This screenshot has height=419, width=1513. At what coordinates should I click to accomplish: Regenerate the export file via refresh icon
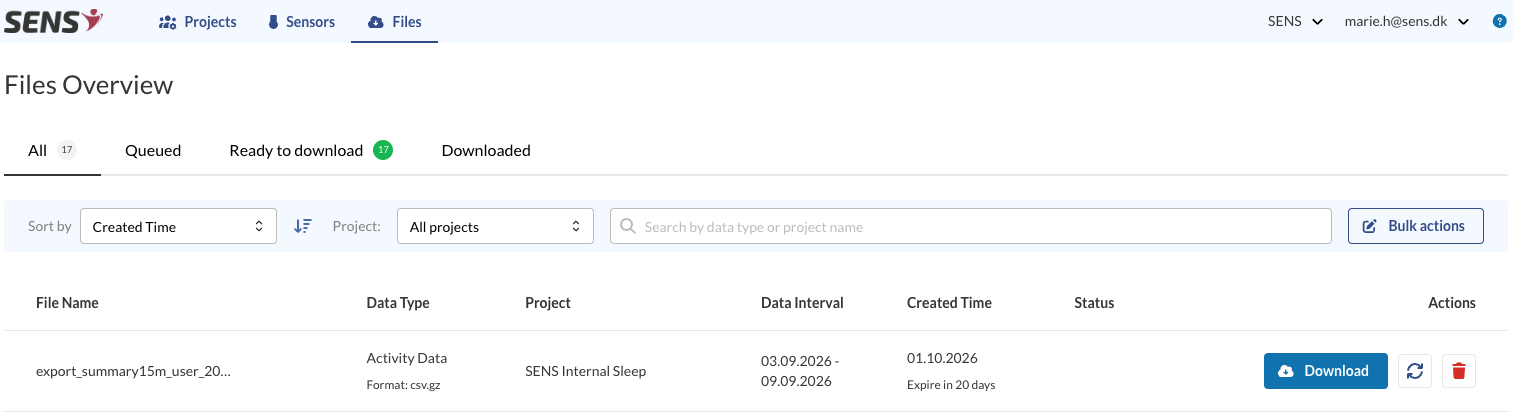1414,371
